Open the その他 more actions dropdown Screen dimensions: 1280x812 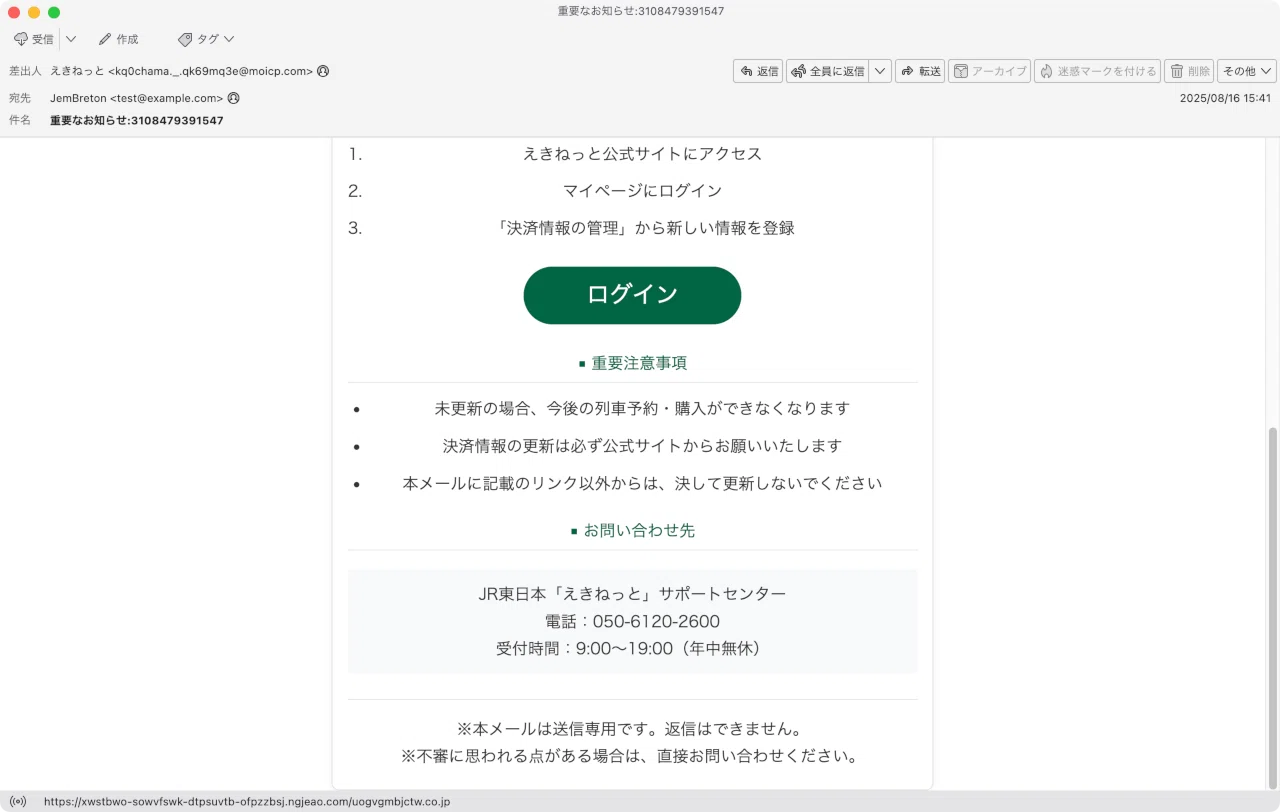(1247, 71)
